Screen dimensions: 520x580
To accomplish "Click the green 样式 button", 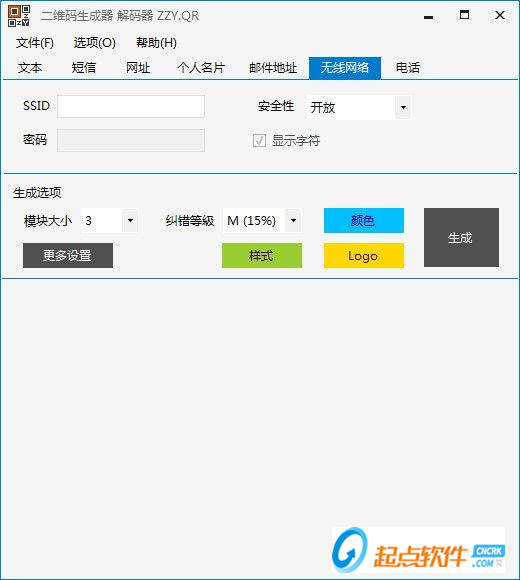I will point(262,256).
